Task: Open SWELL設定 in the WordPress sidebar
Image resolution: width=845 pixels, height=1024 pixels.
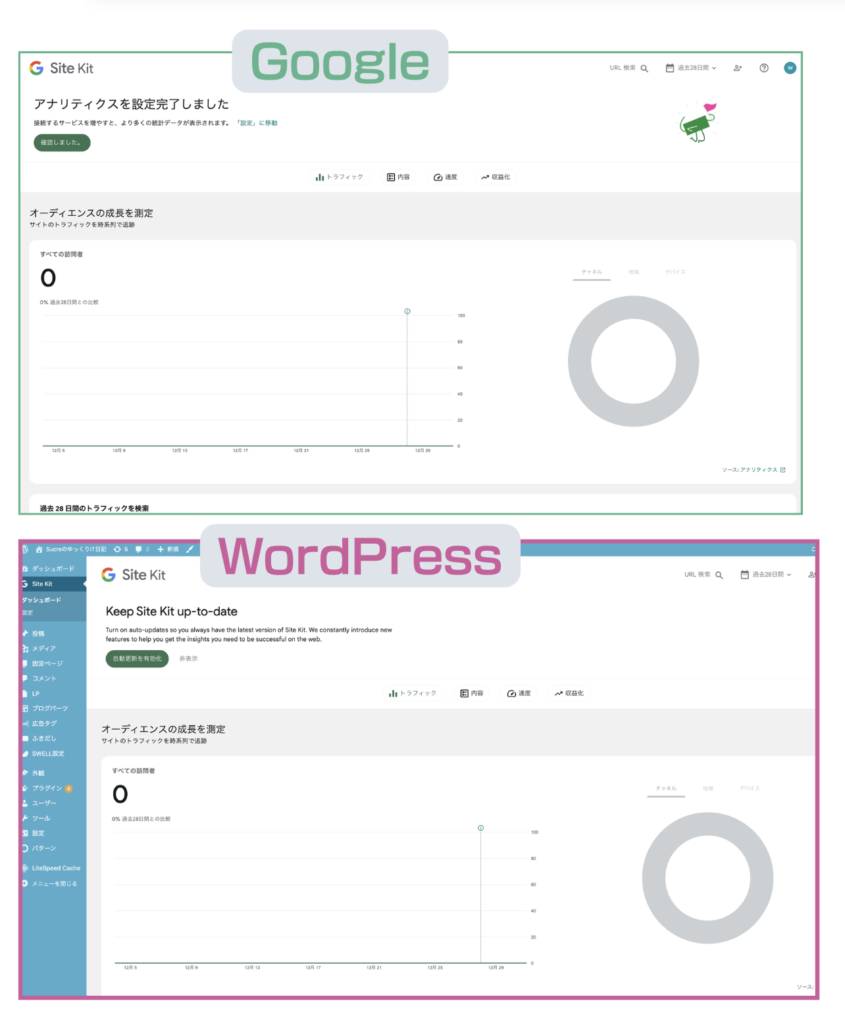Action: (x=47, y=753)
